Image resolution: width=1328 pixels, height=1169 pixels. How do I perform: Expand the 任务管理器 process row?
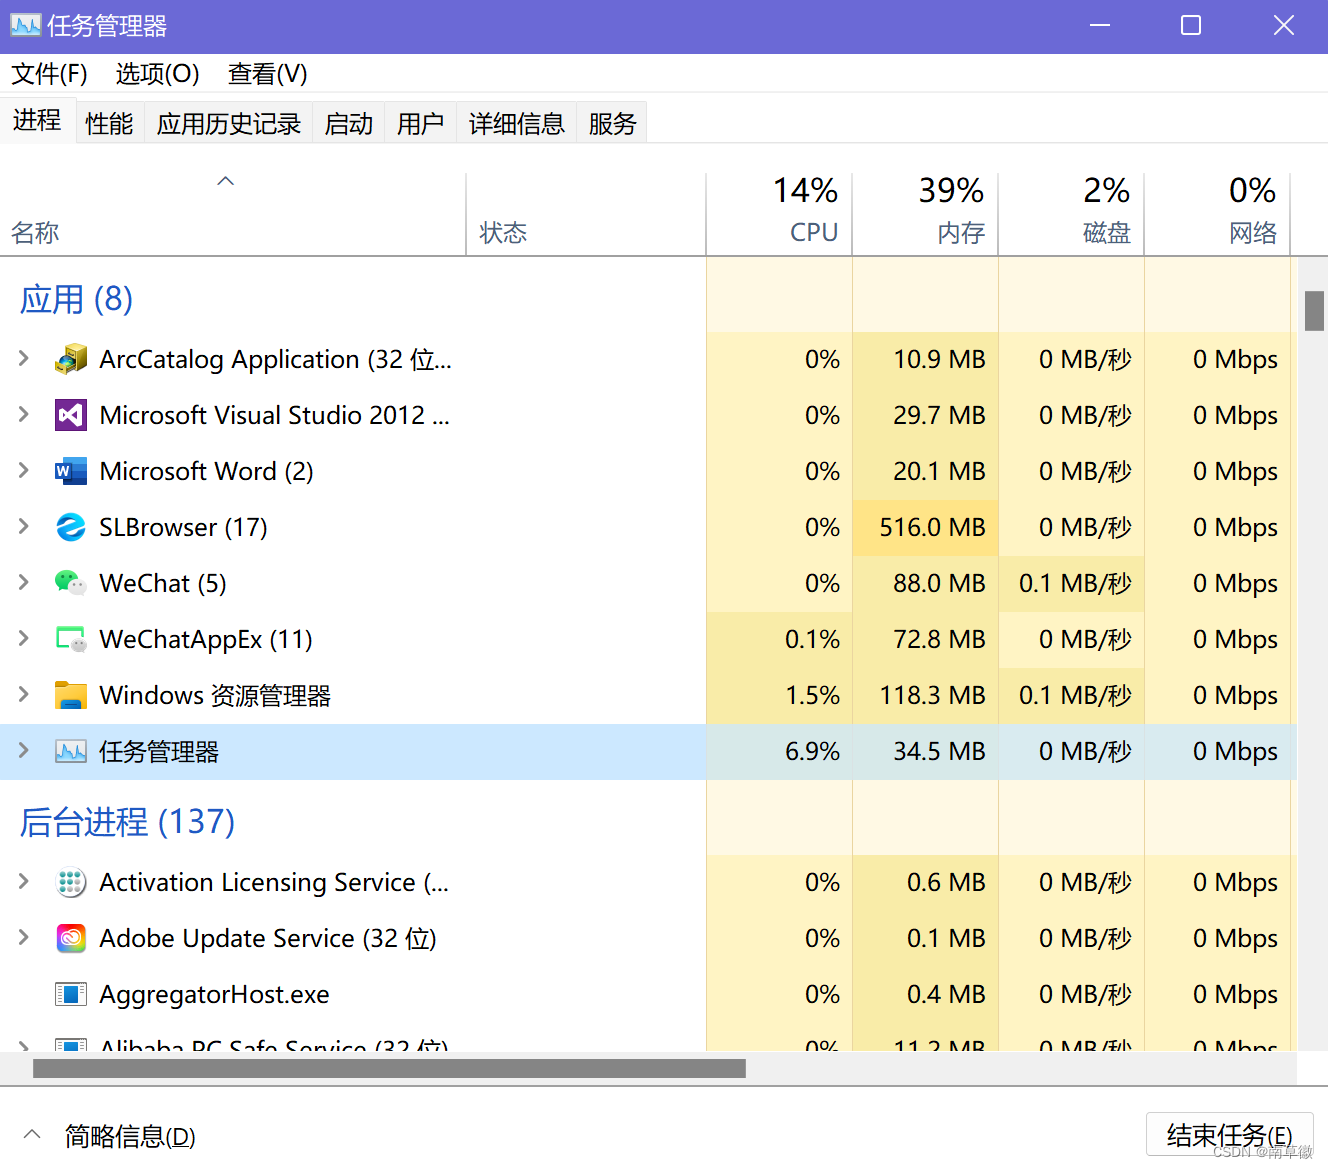point(24,751)
